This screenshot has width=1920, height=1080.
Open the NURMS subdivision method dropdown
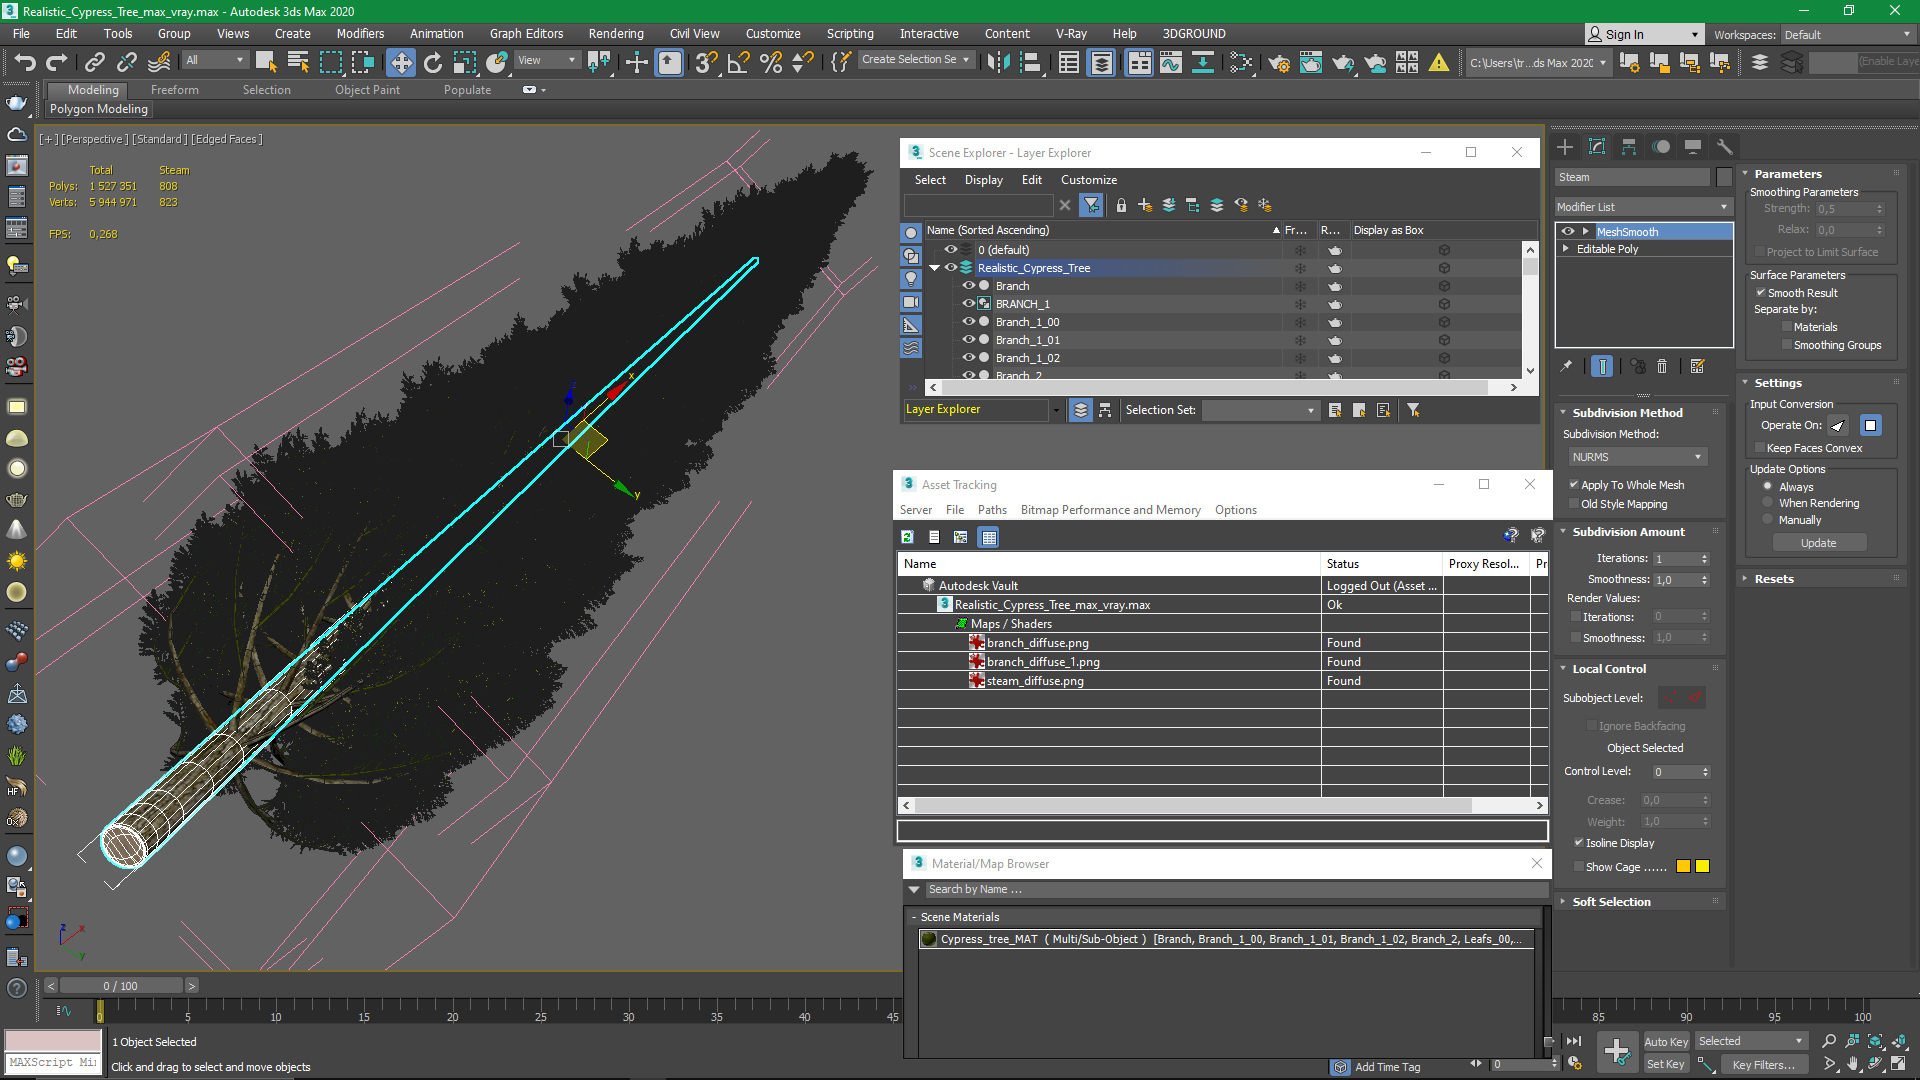click(1636, 457)
